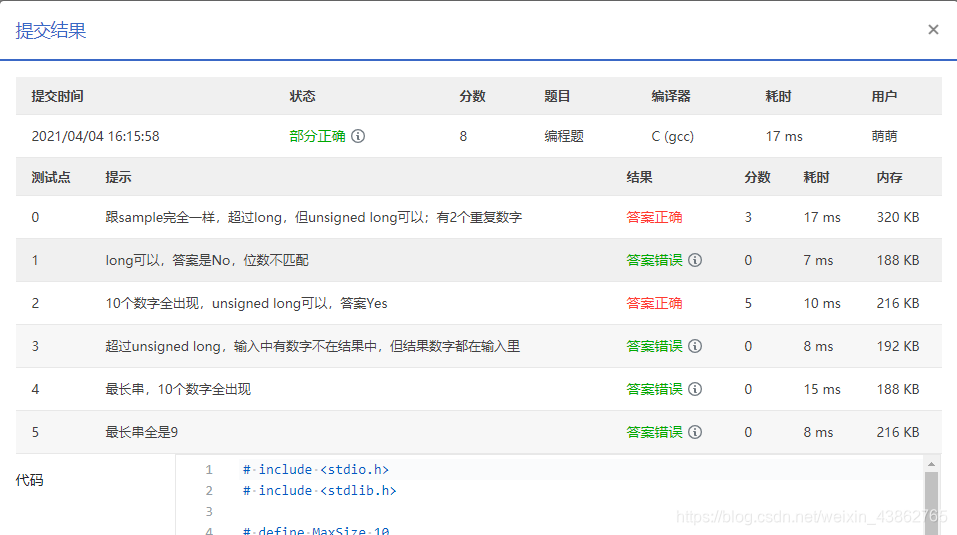
Task: Select the 提交时间 column header
Action: pos(57,96)
